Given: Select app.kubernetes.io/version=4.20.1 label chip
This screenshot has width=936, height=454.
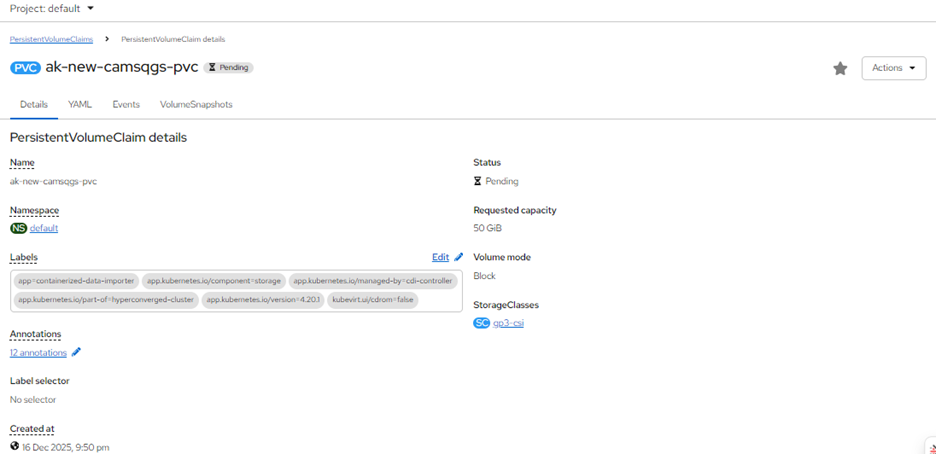Looking at the screenshot, I should (263, 300).
